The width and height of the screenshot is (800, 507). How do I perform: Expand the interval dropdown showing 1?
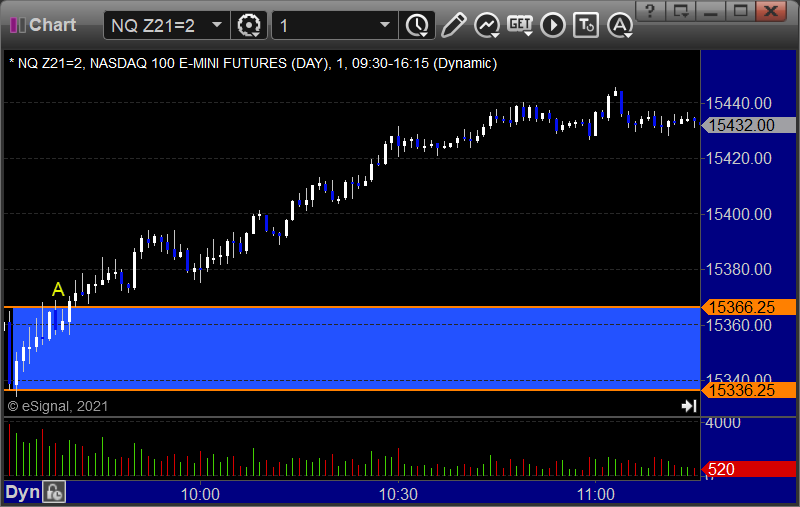[x=385, y=24]
